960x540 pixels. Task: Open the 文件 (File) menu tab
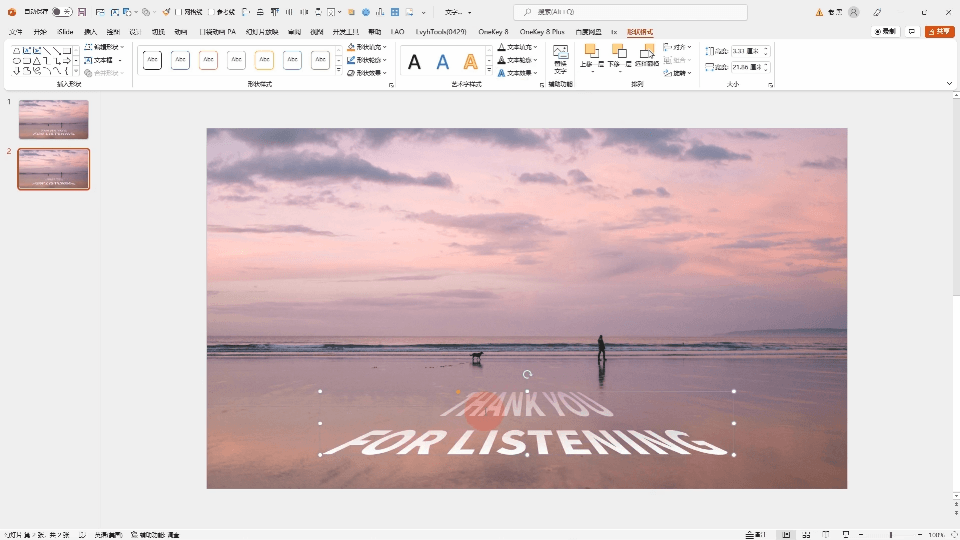(x=16, y=32)
